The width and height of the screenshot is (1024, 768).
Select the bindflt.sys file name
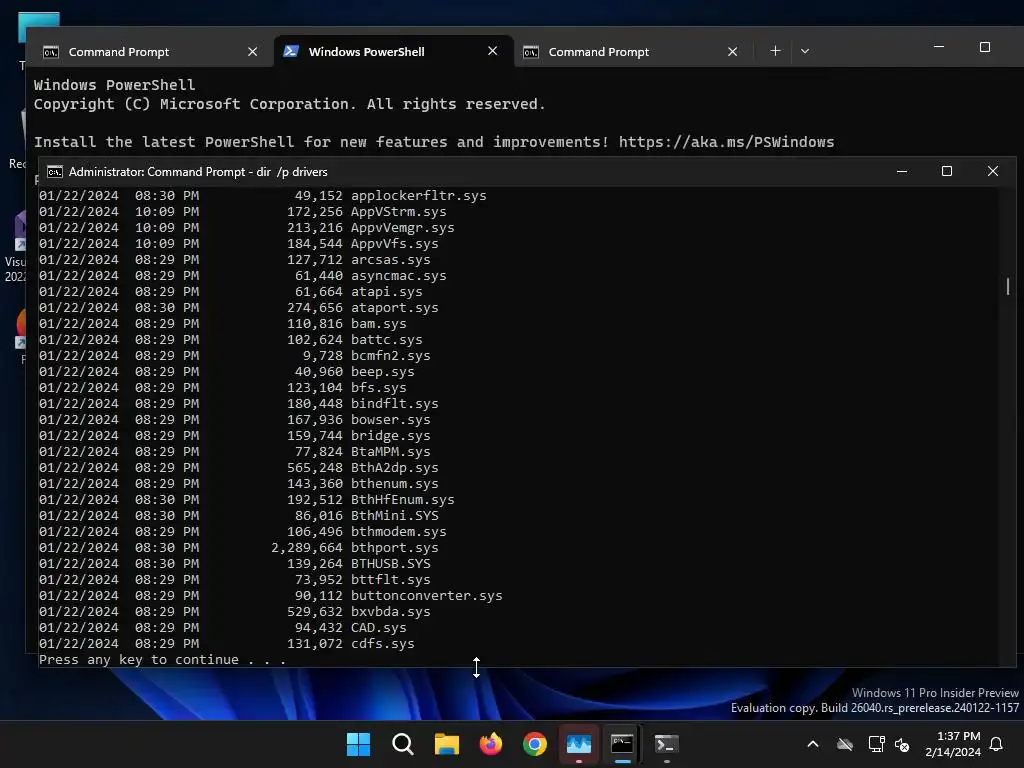pyautogui.click(x=394, y=404)
